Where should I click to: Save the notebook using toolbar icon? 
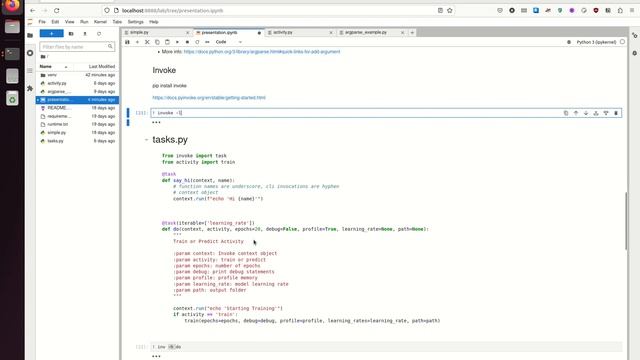point(127,42)
